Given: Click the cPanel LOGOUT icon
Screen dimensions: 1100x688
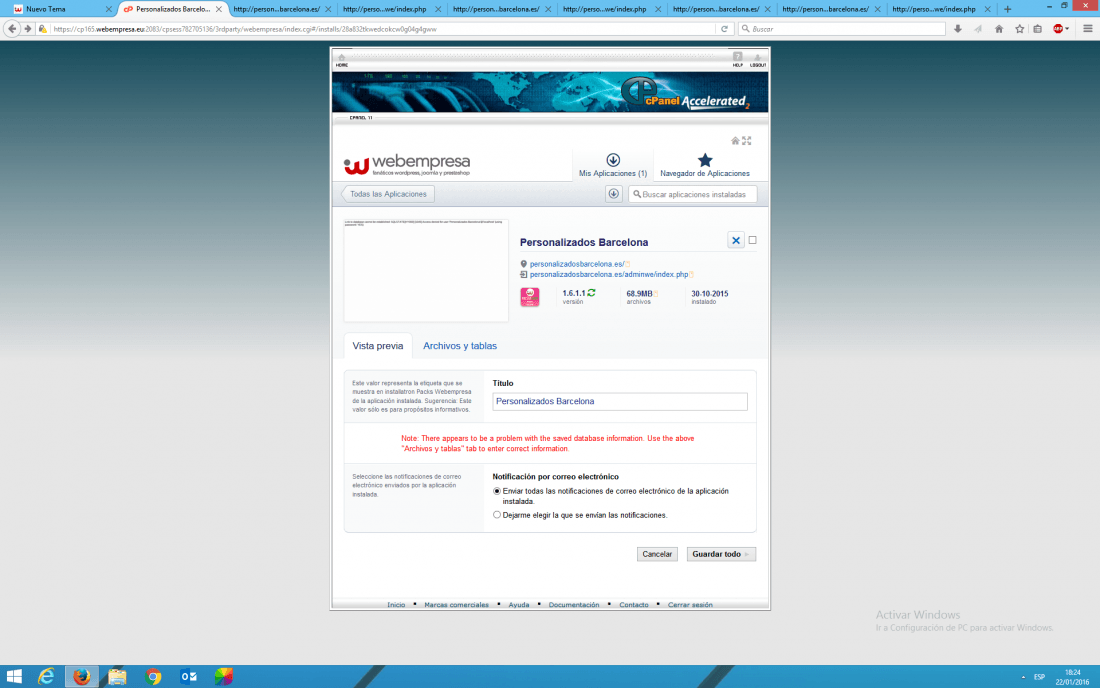Looking at the screenshot, I should tap(758, 60).
